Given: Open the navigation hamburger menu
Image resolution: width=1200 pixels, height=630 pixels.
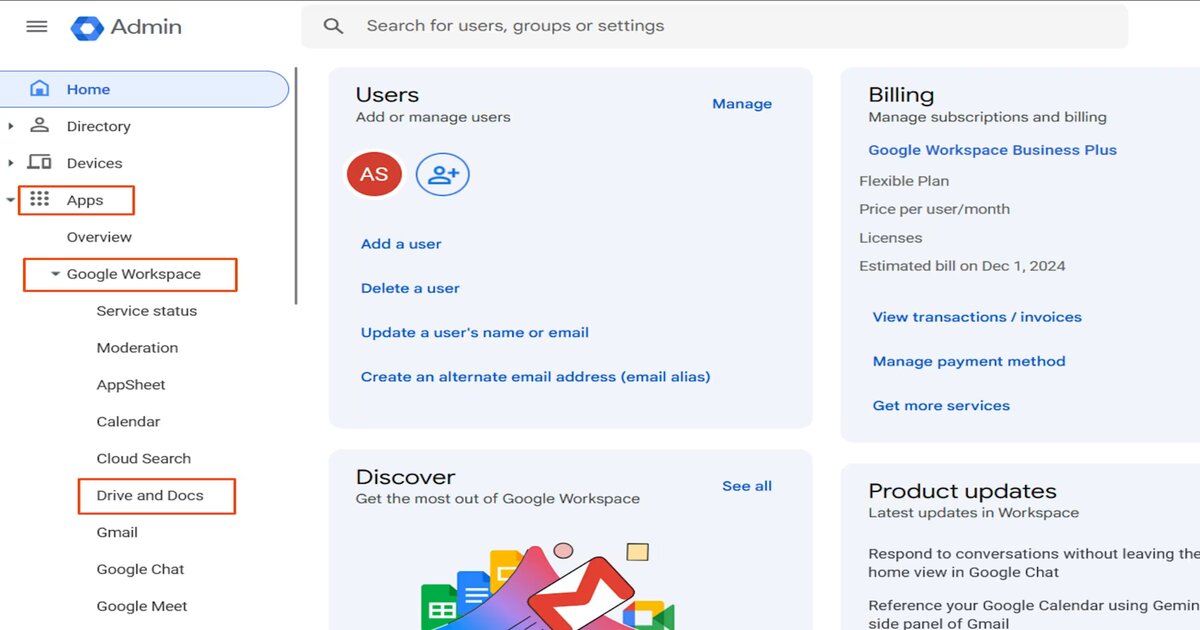Looking at the screenshot, I should tap(36, 26).
